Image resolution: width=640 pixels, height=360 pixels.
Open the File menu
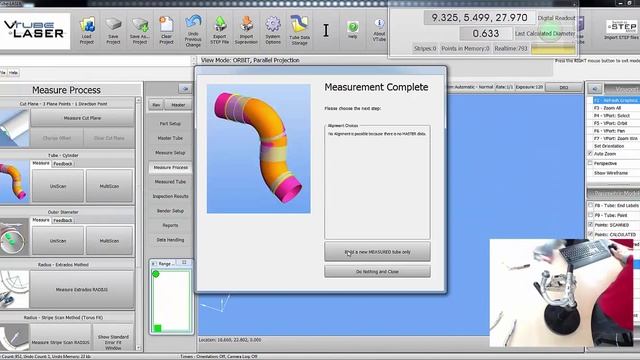[3, 73]
